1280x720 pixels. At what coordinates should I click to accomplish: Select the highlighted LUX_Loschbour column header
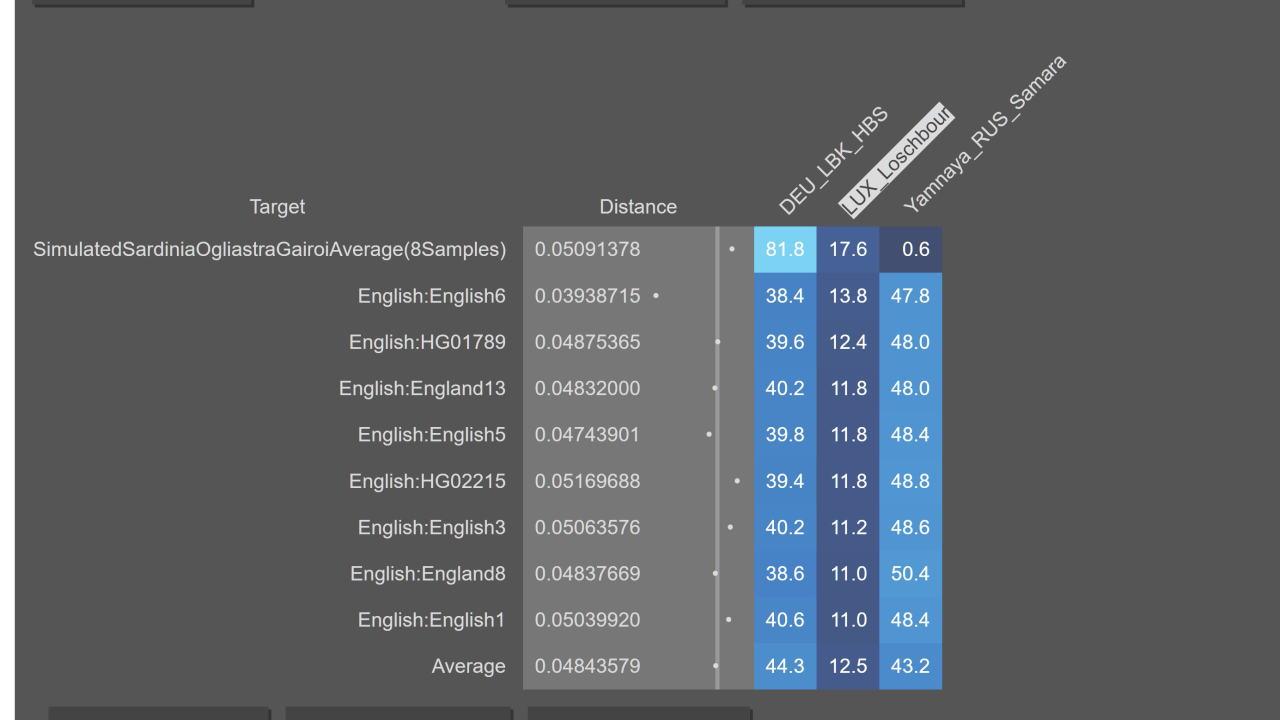tap(896, 160)
